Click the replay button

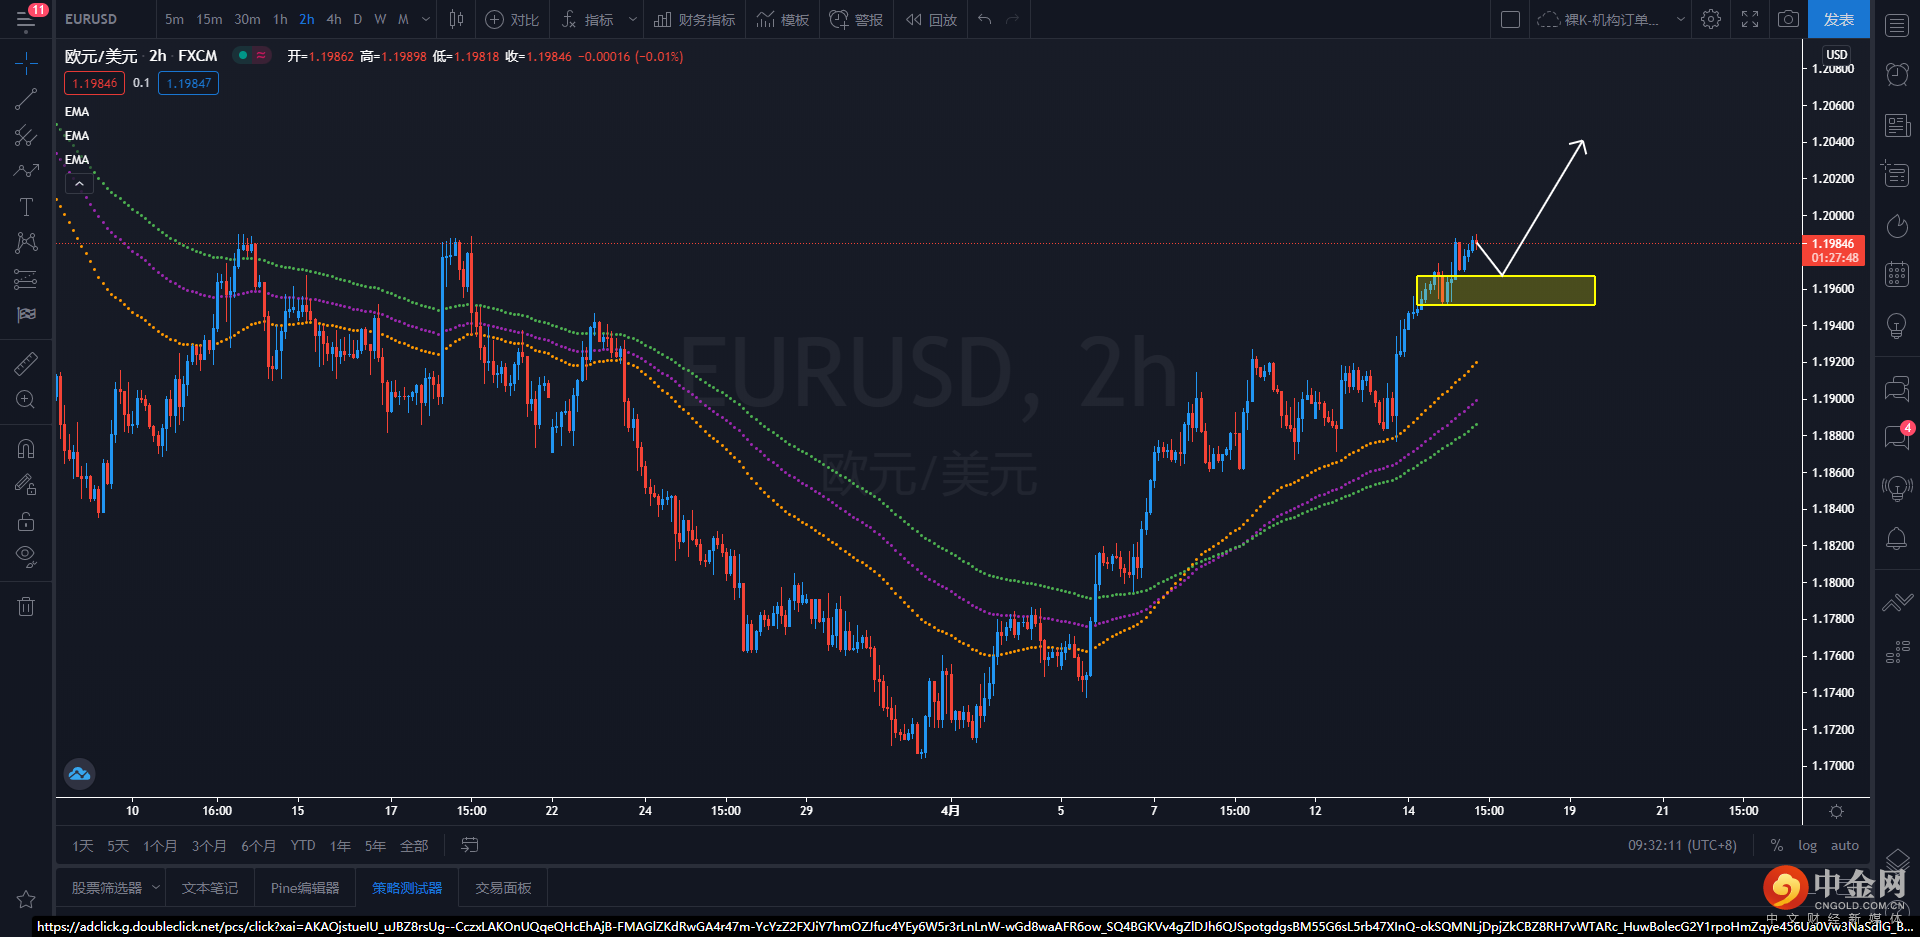pos(931,19)
